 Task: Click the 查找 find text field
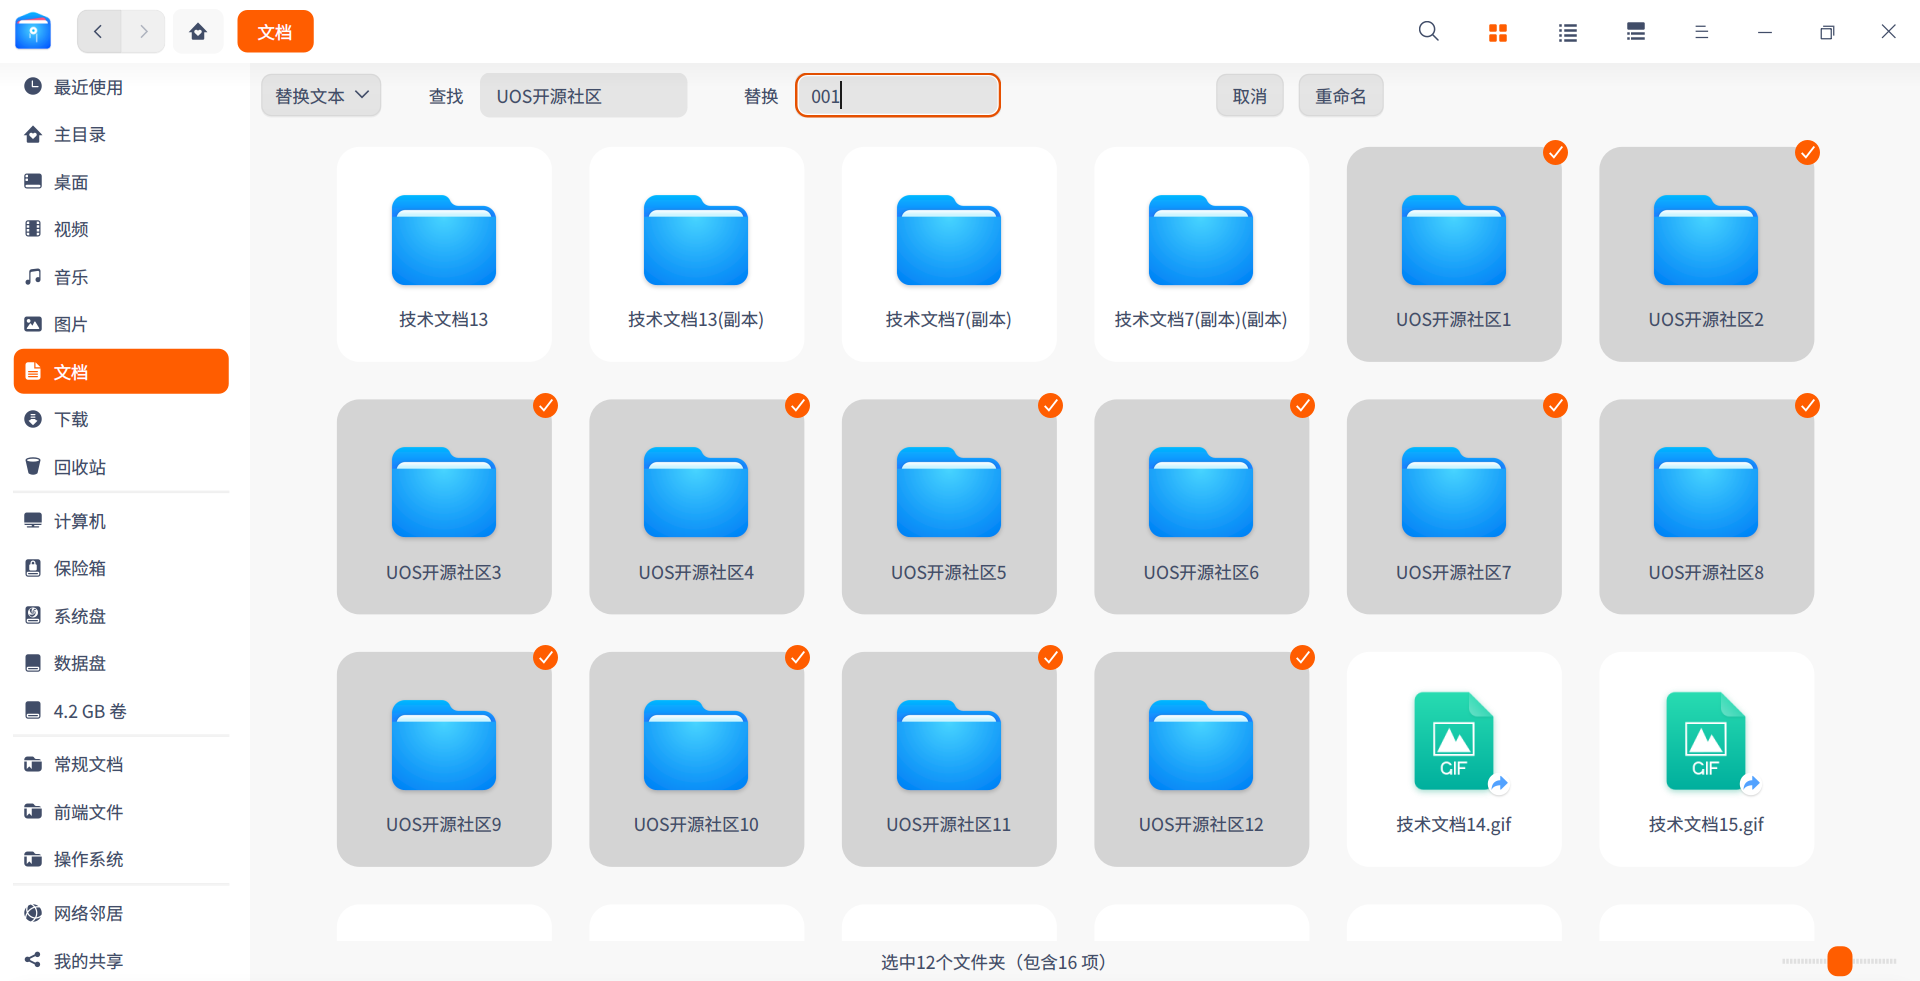click(583, 96)
